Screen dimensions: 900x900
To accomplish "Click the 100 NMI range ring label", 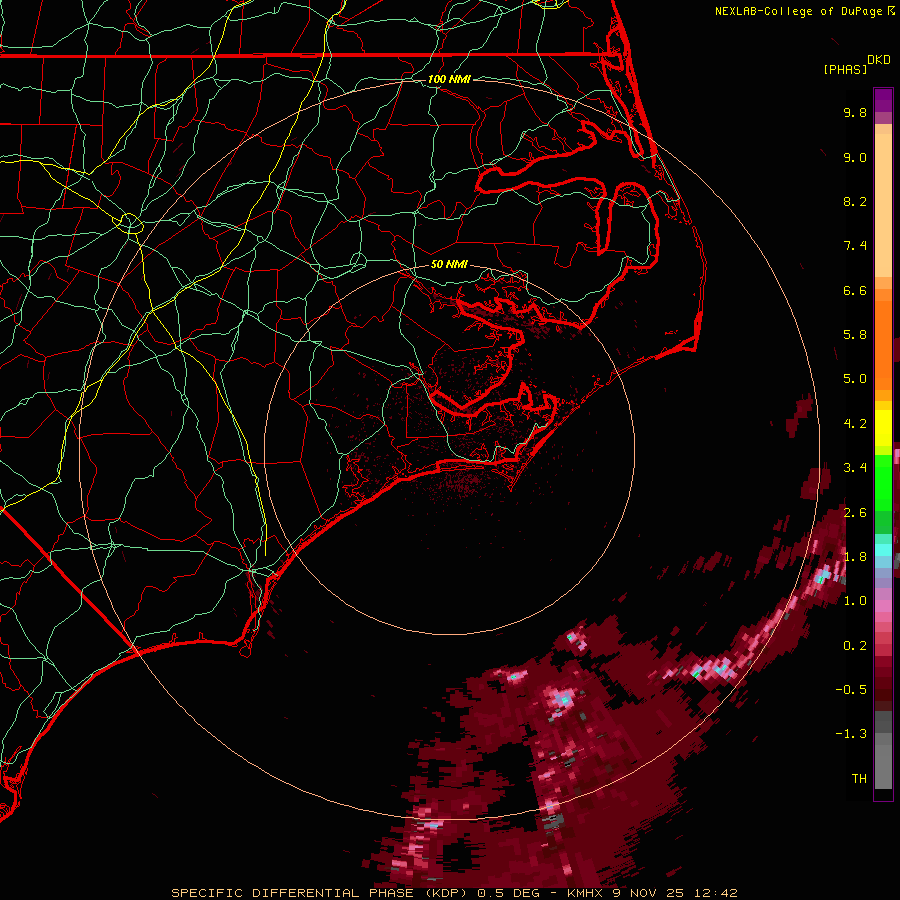I will pos(449,79).
